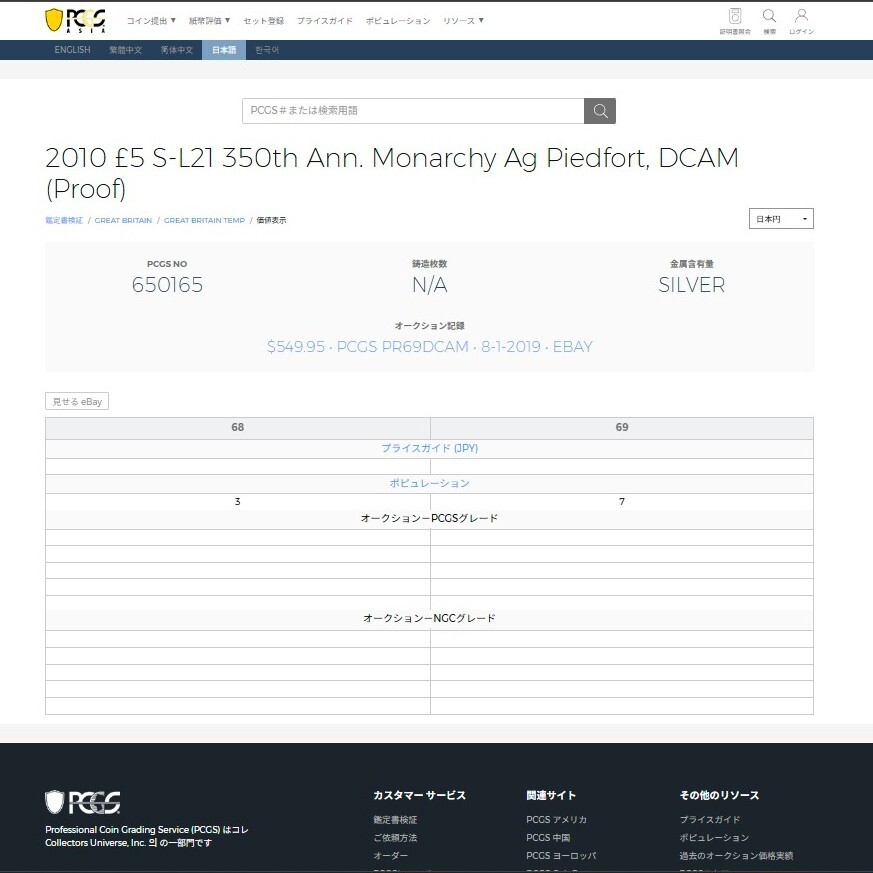873x873 pixels.
Task: Open the プライスガイド menu item
Action: pos(325,21)
